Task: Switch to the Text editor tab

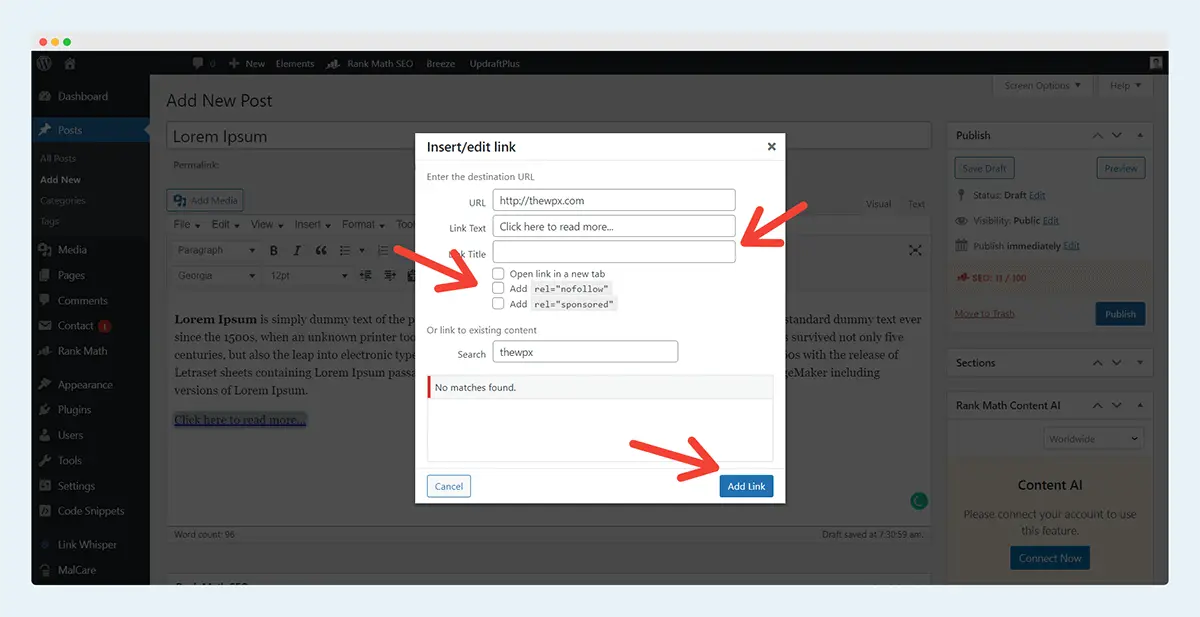Action: (916, 204)
